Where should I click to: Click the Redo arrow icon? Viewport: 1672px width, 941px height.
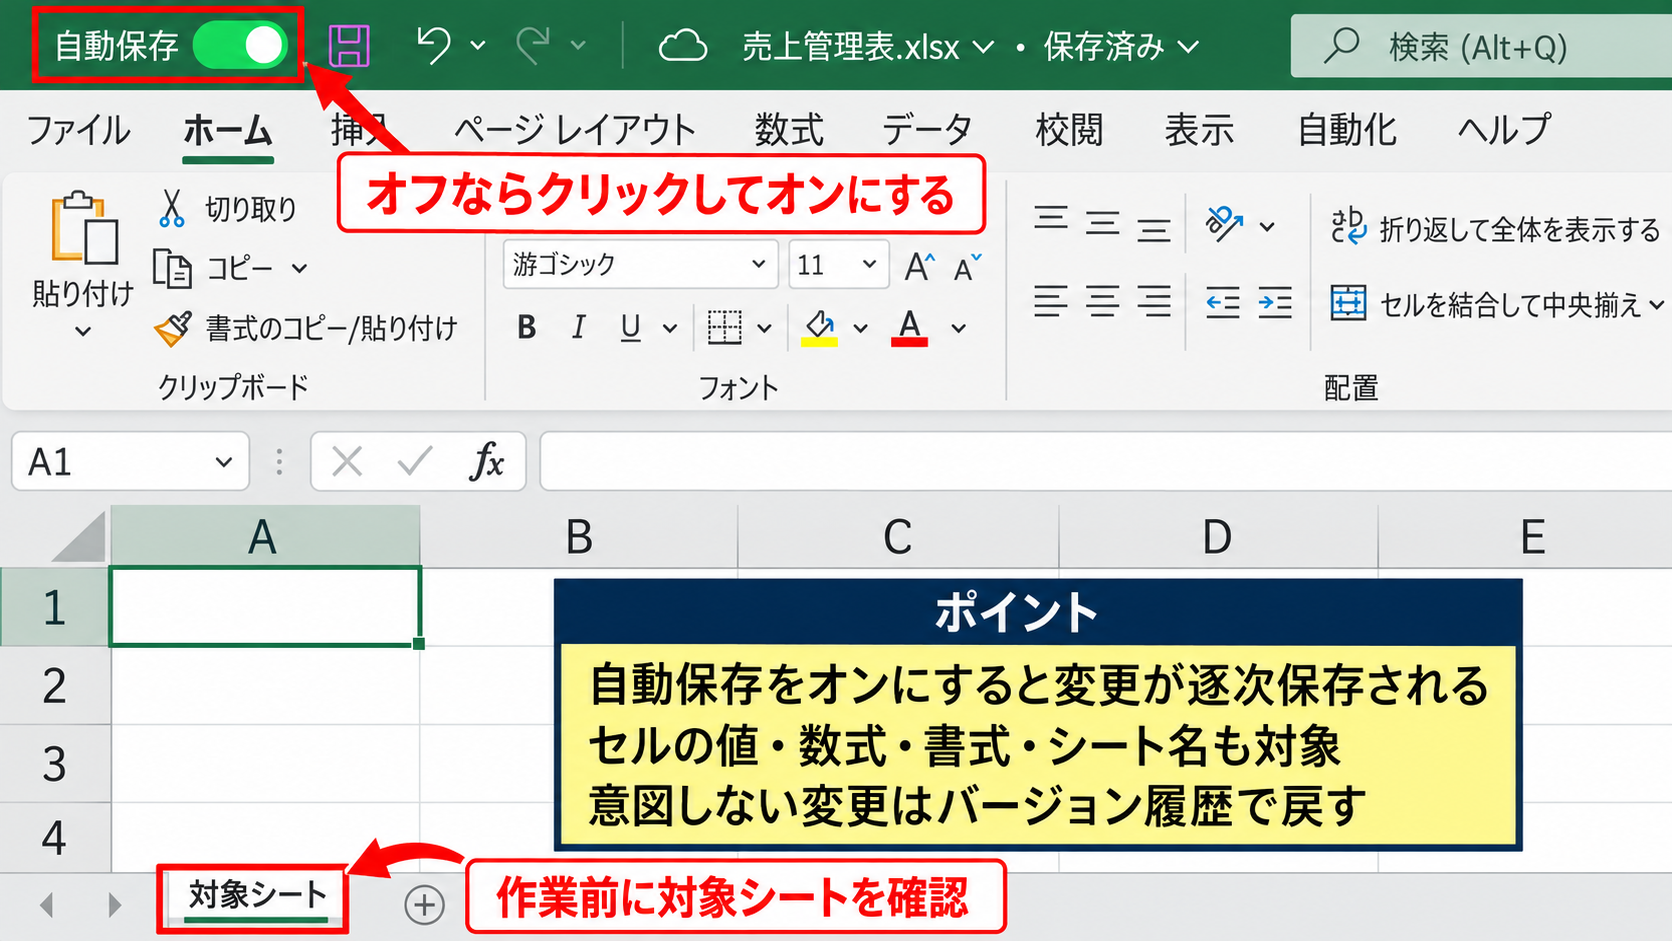pos(533,46)
